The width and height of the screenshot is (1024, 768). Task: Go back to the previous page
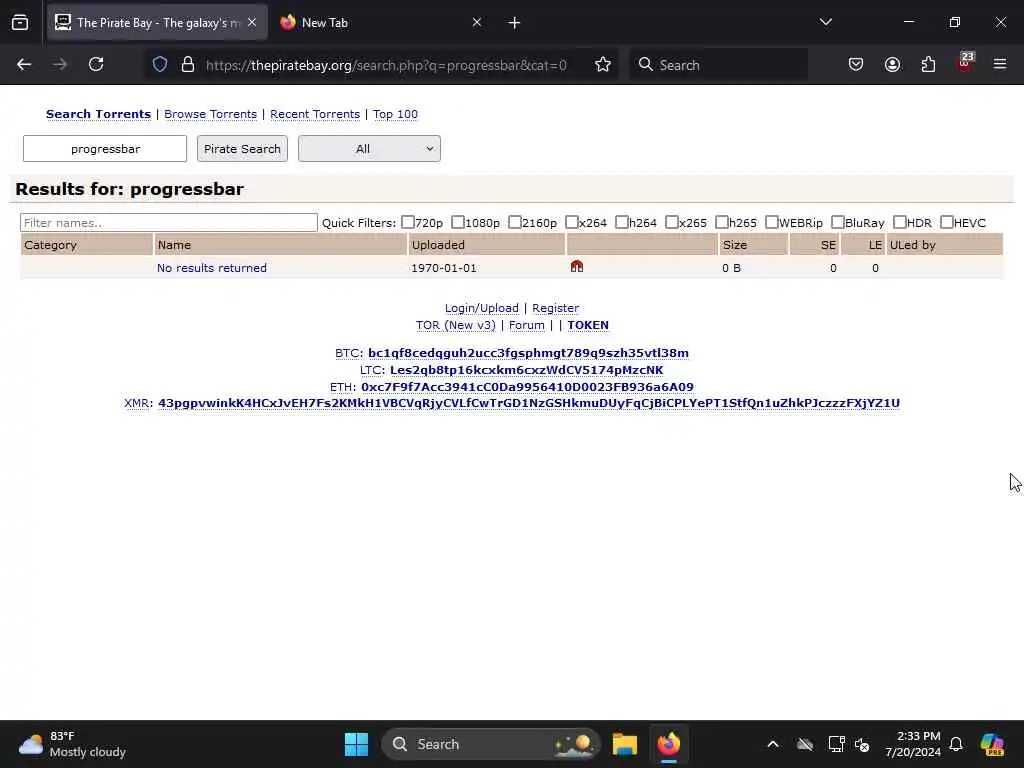point(24,65)
